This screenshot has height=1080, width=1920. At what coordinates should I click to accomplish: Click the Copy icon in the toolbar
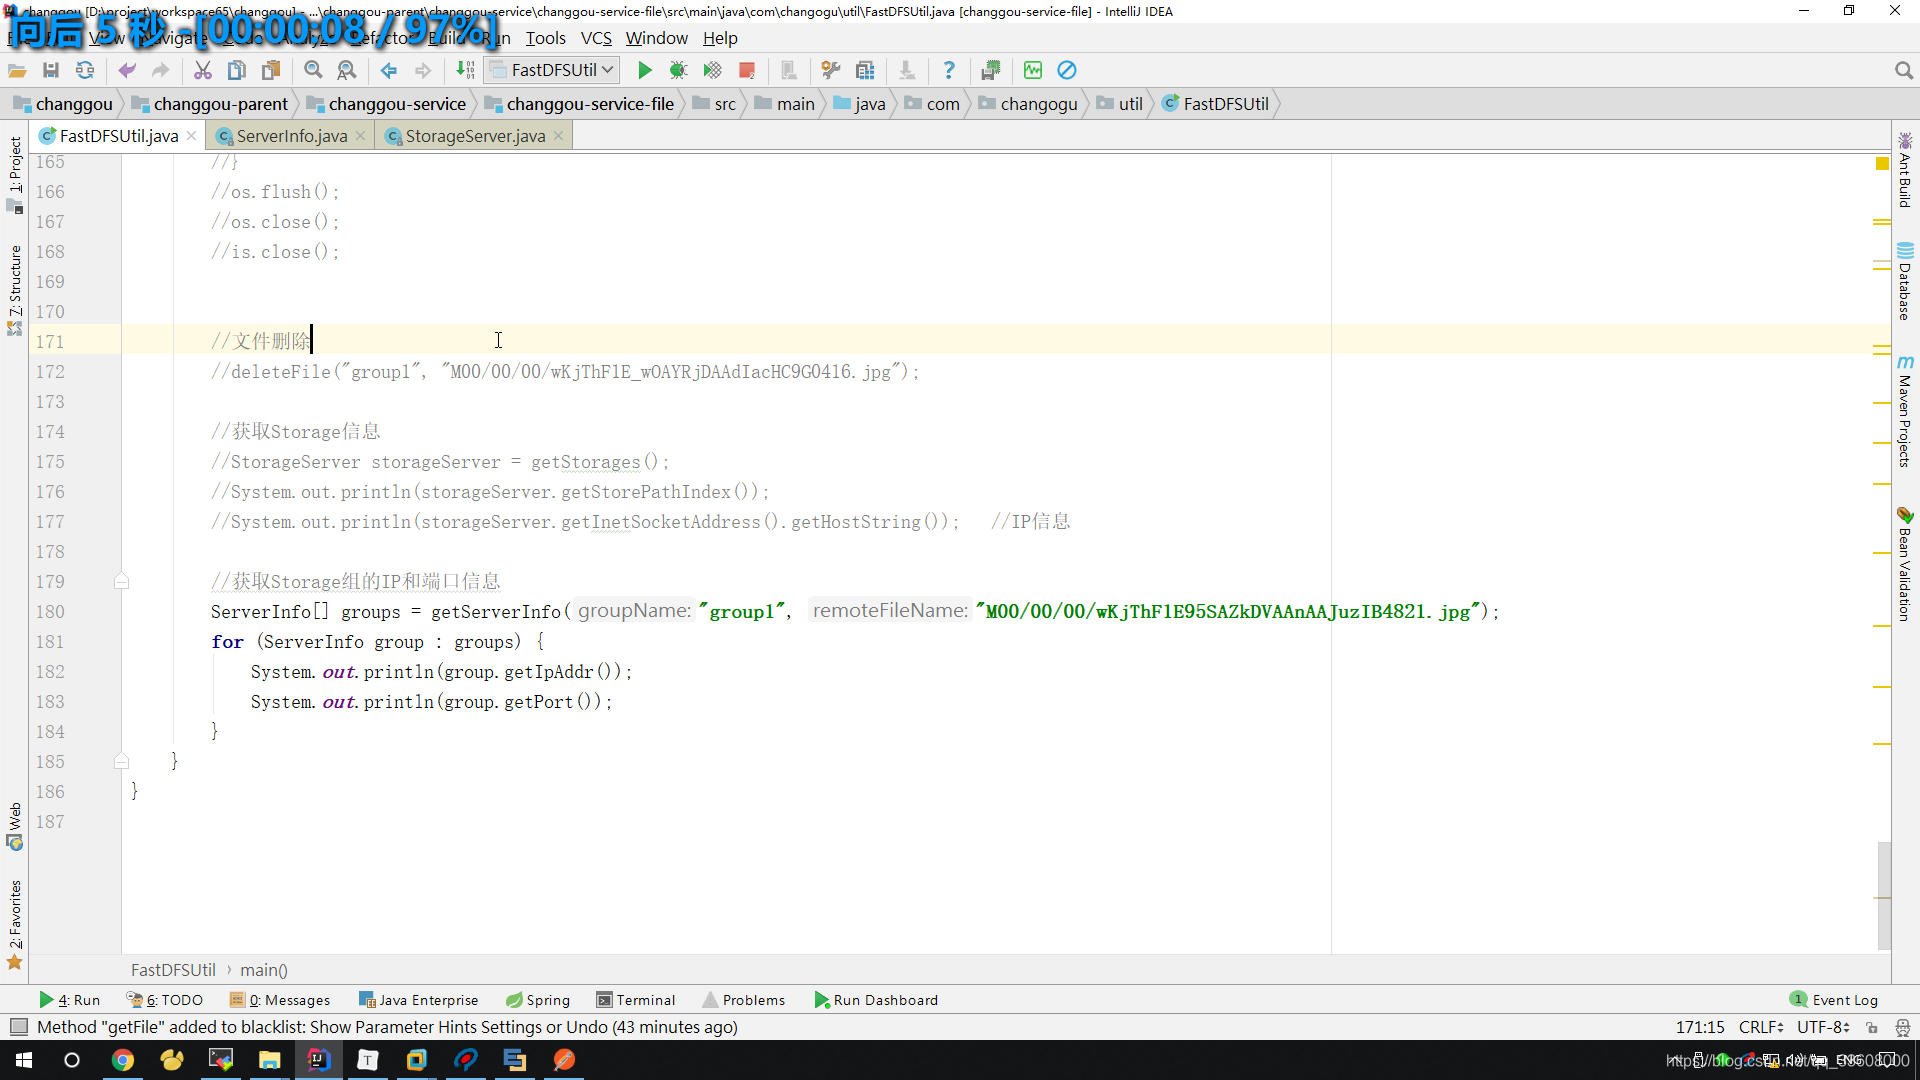tap(237, 70)
